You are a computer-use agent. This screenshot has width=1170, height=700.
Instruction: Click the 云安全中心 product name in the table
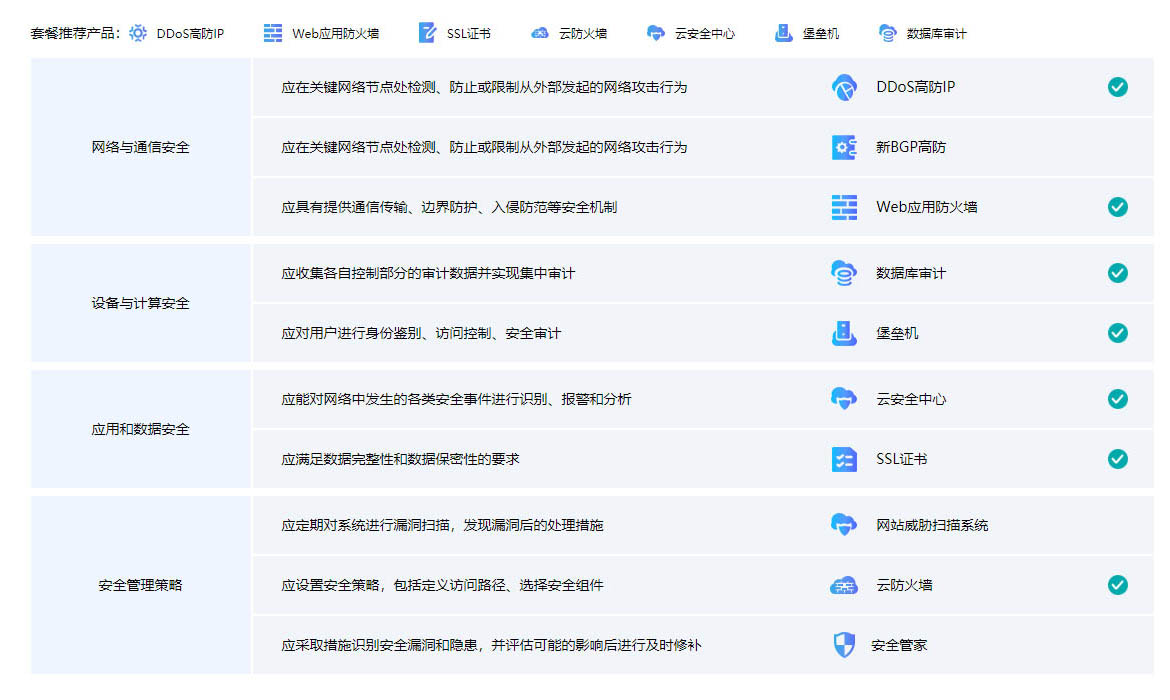(910, 399)
